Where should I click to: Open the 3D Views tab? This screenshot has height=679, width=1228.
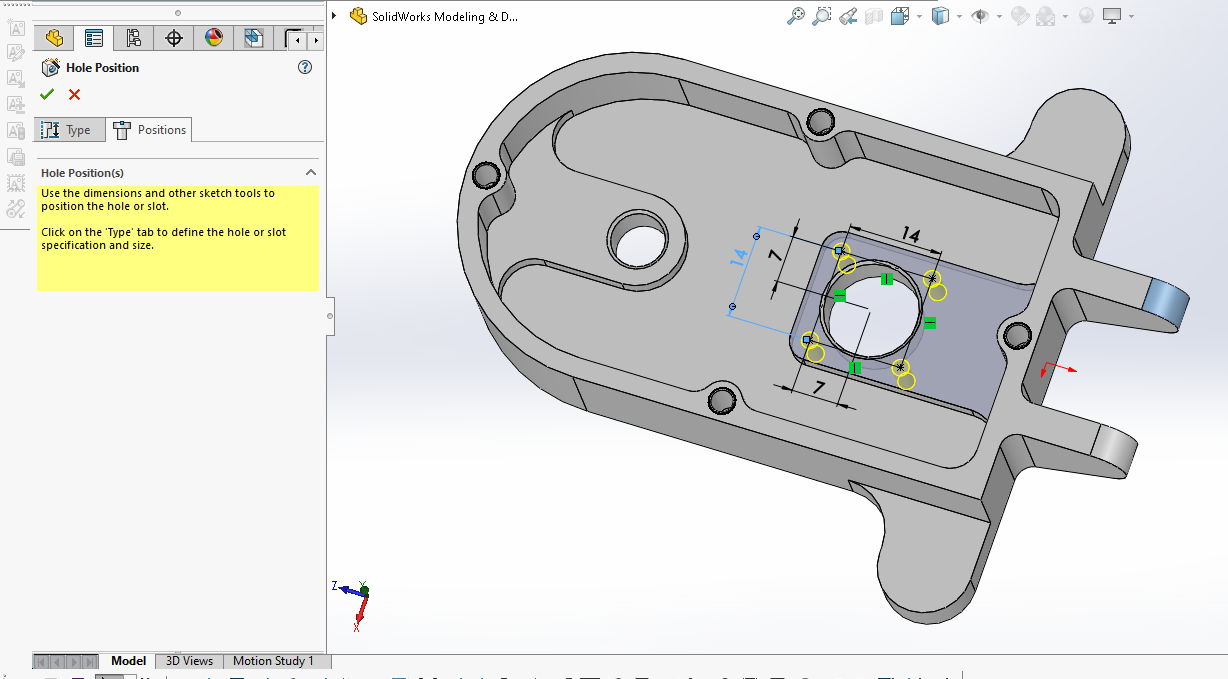coord(189,661)
